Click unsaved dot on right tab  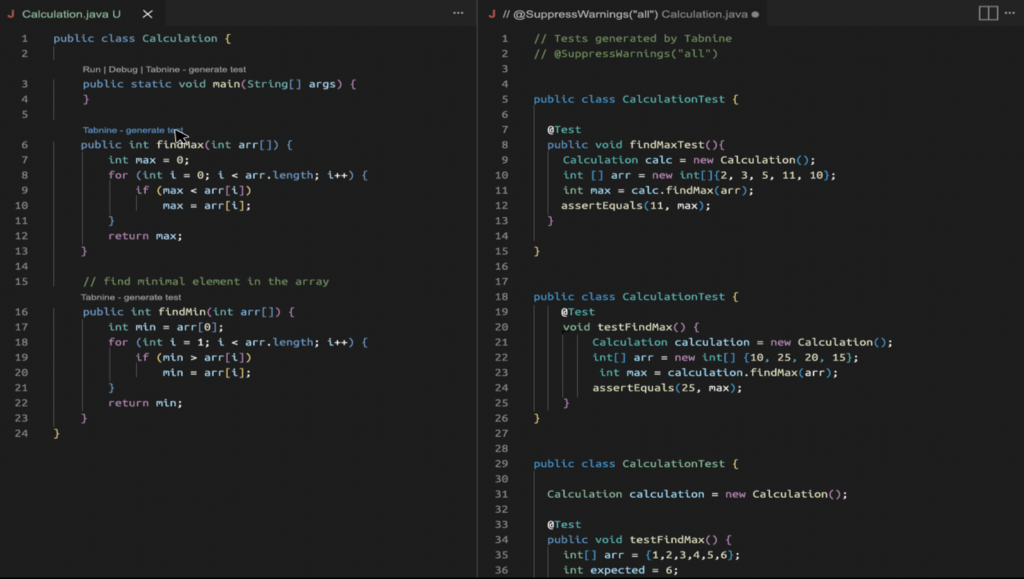pyautogui.click(x=755, y=14)
